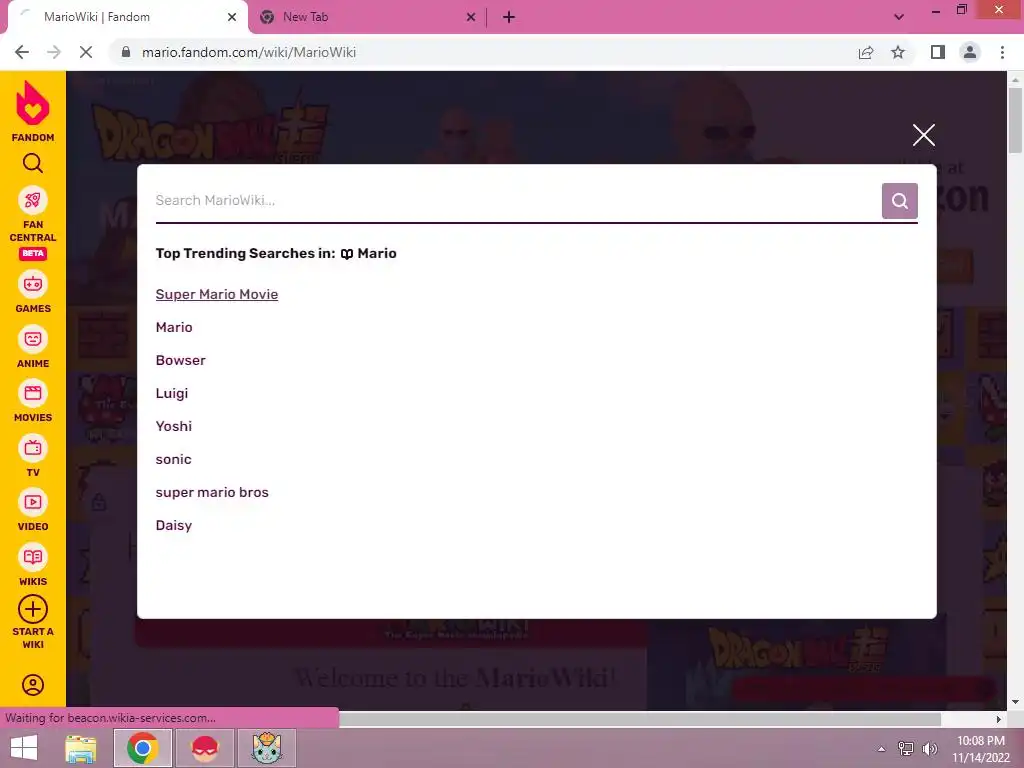Open the Chrome three-dot menu
Screen dimensions: 1024x768
[1002, 52]
